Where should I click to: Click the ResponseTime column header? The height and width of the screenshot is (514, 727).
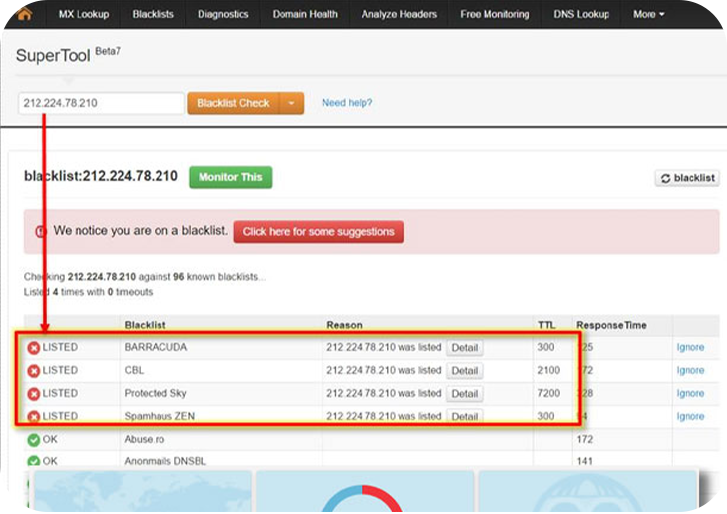tap(611, 325)
